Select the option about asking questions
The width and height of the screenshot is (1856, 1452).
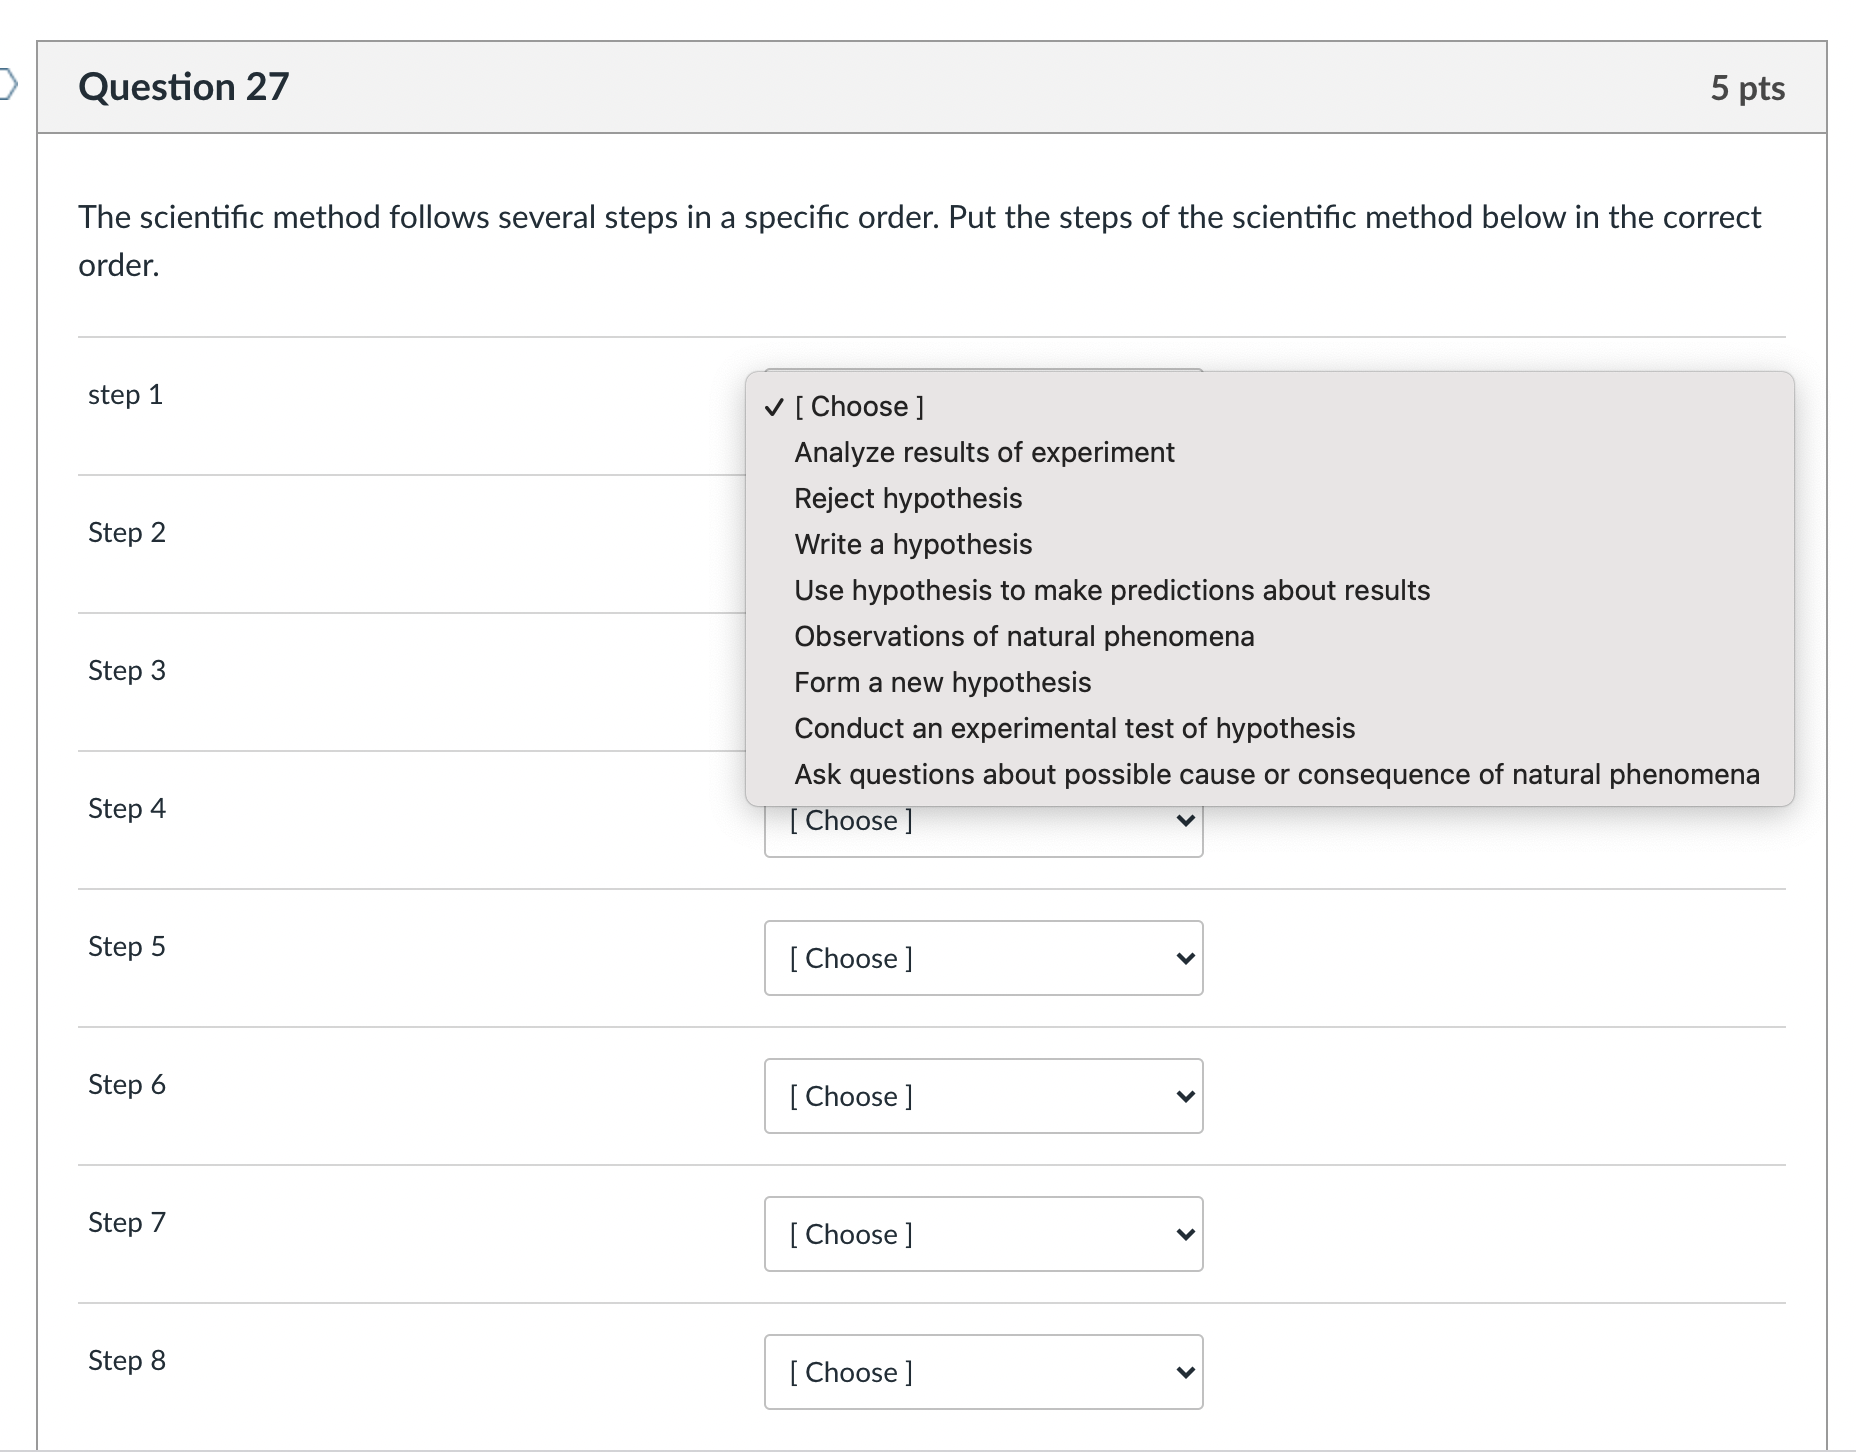click(1276, 774)
